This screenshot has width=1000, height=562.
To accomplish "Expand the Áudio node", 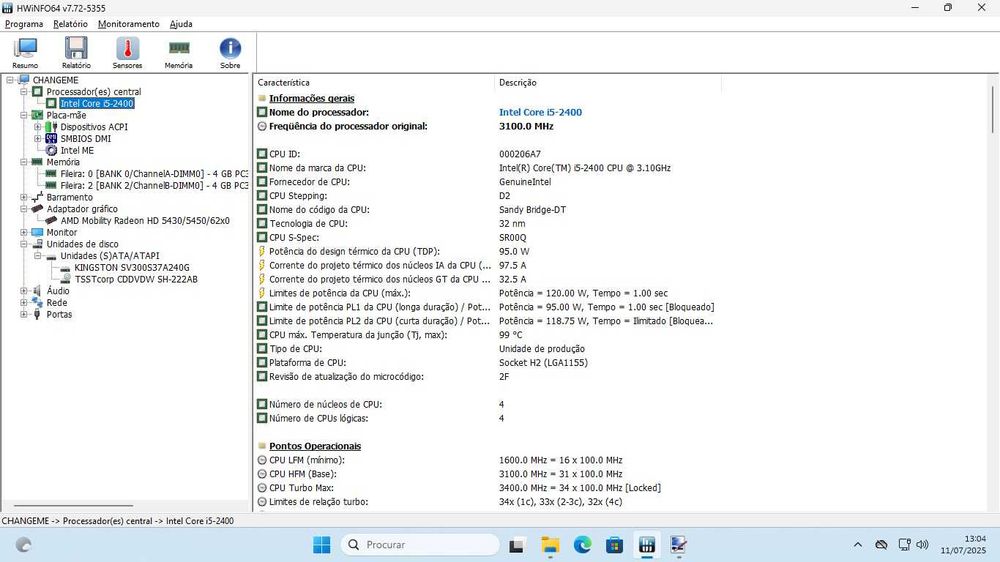I will pos(24,291).
